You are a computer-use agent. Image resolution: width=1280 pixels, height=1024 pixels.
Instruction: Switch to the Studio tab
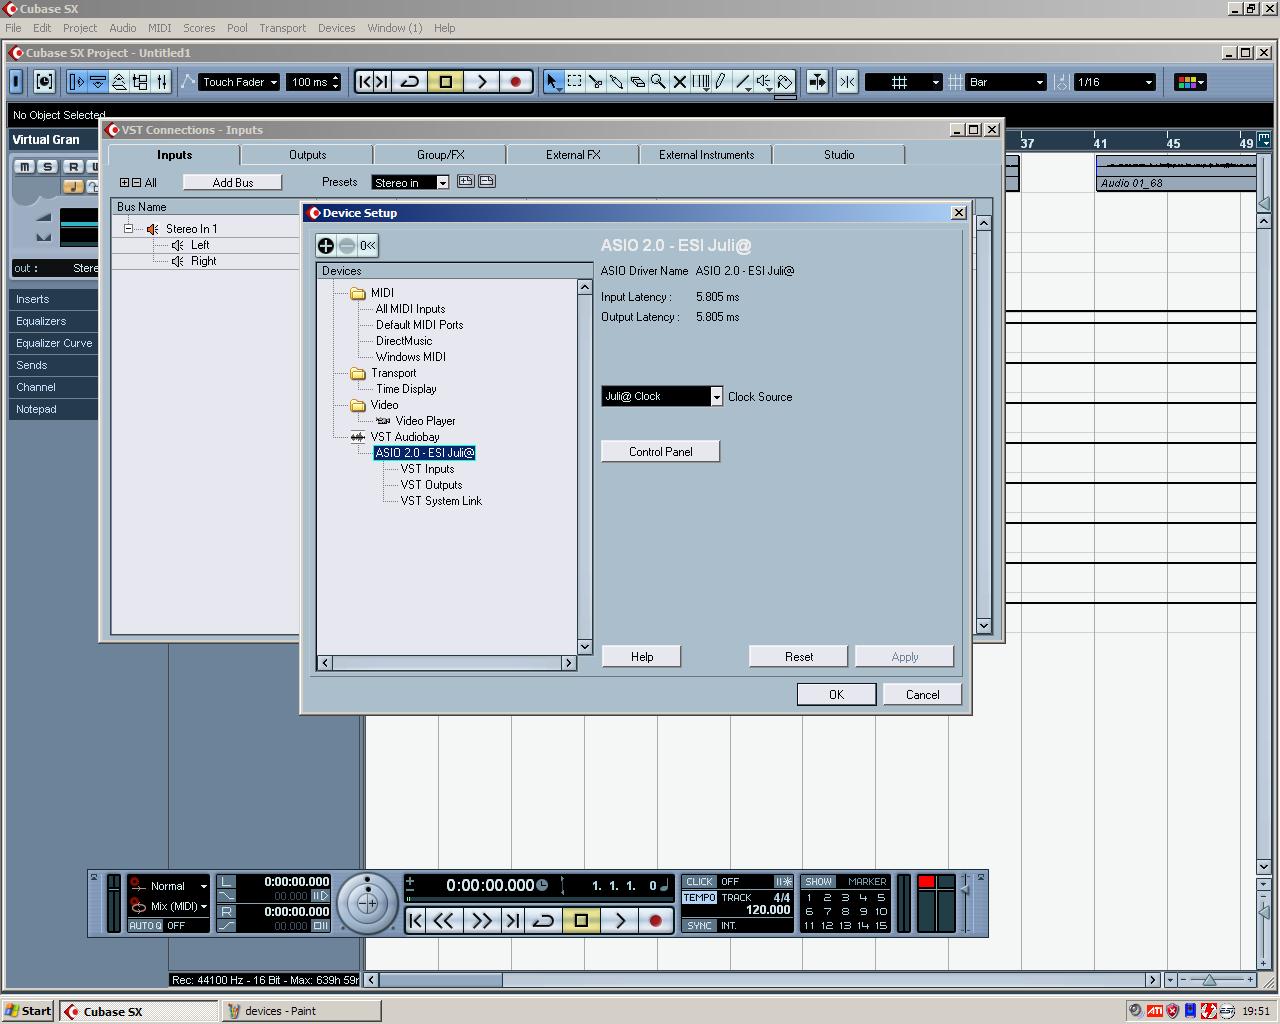point(839,155)
